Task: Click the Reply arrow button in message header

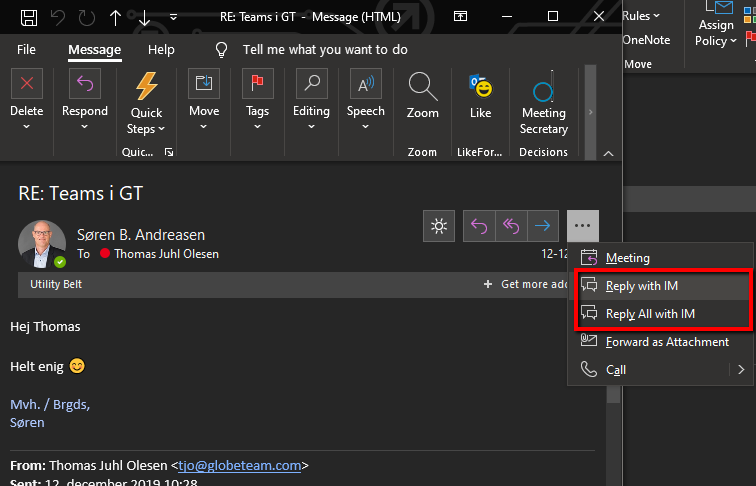Action: coord(479,226)
